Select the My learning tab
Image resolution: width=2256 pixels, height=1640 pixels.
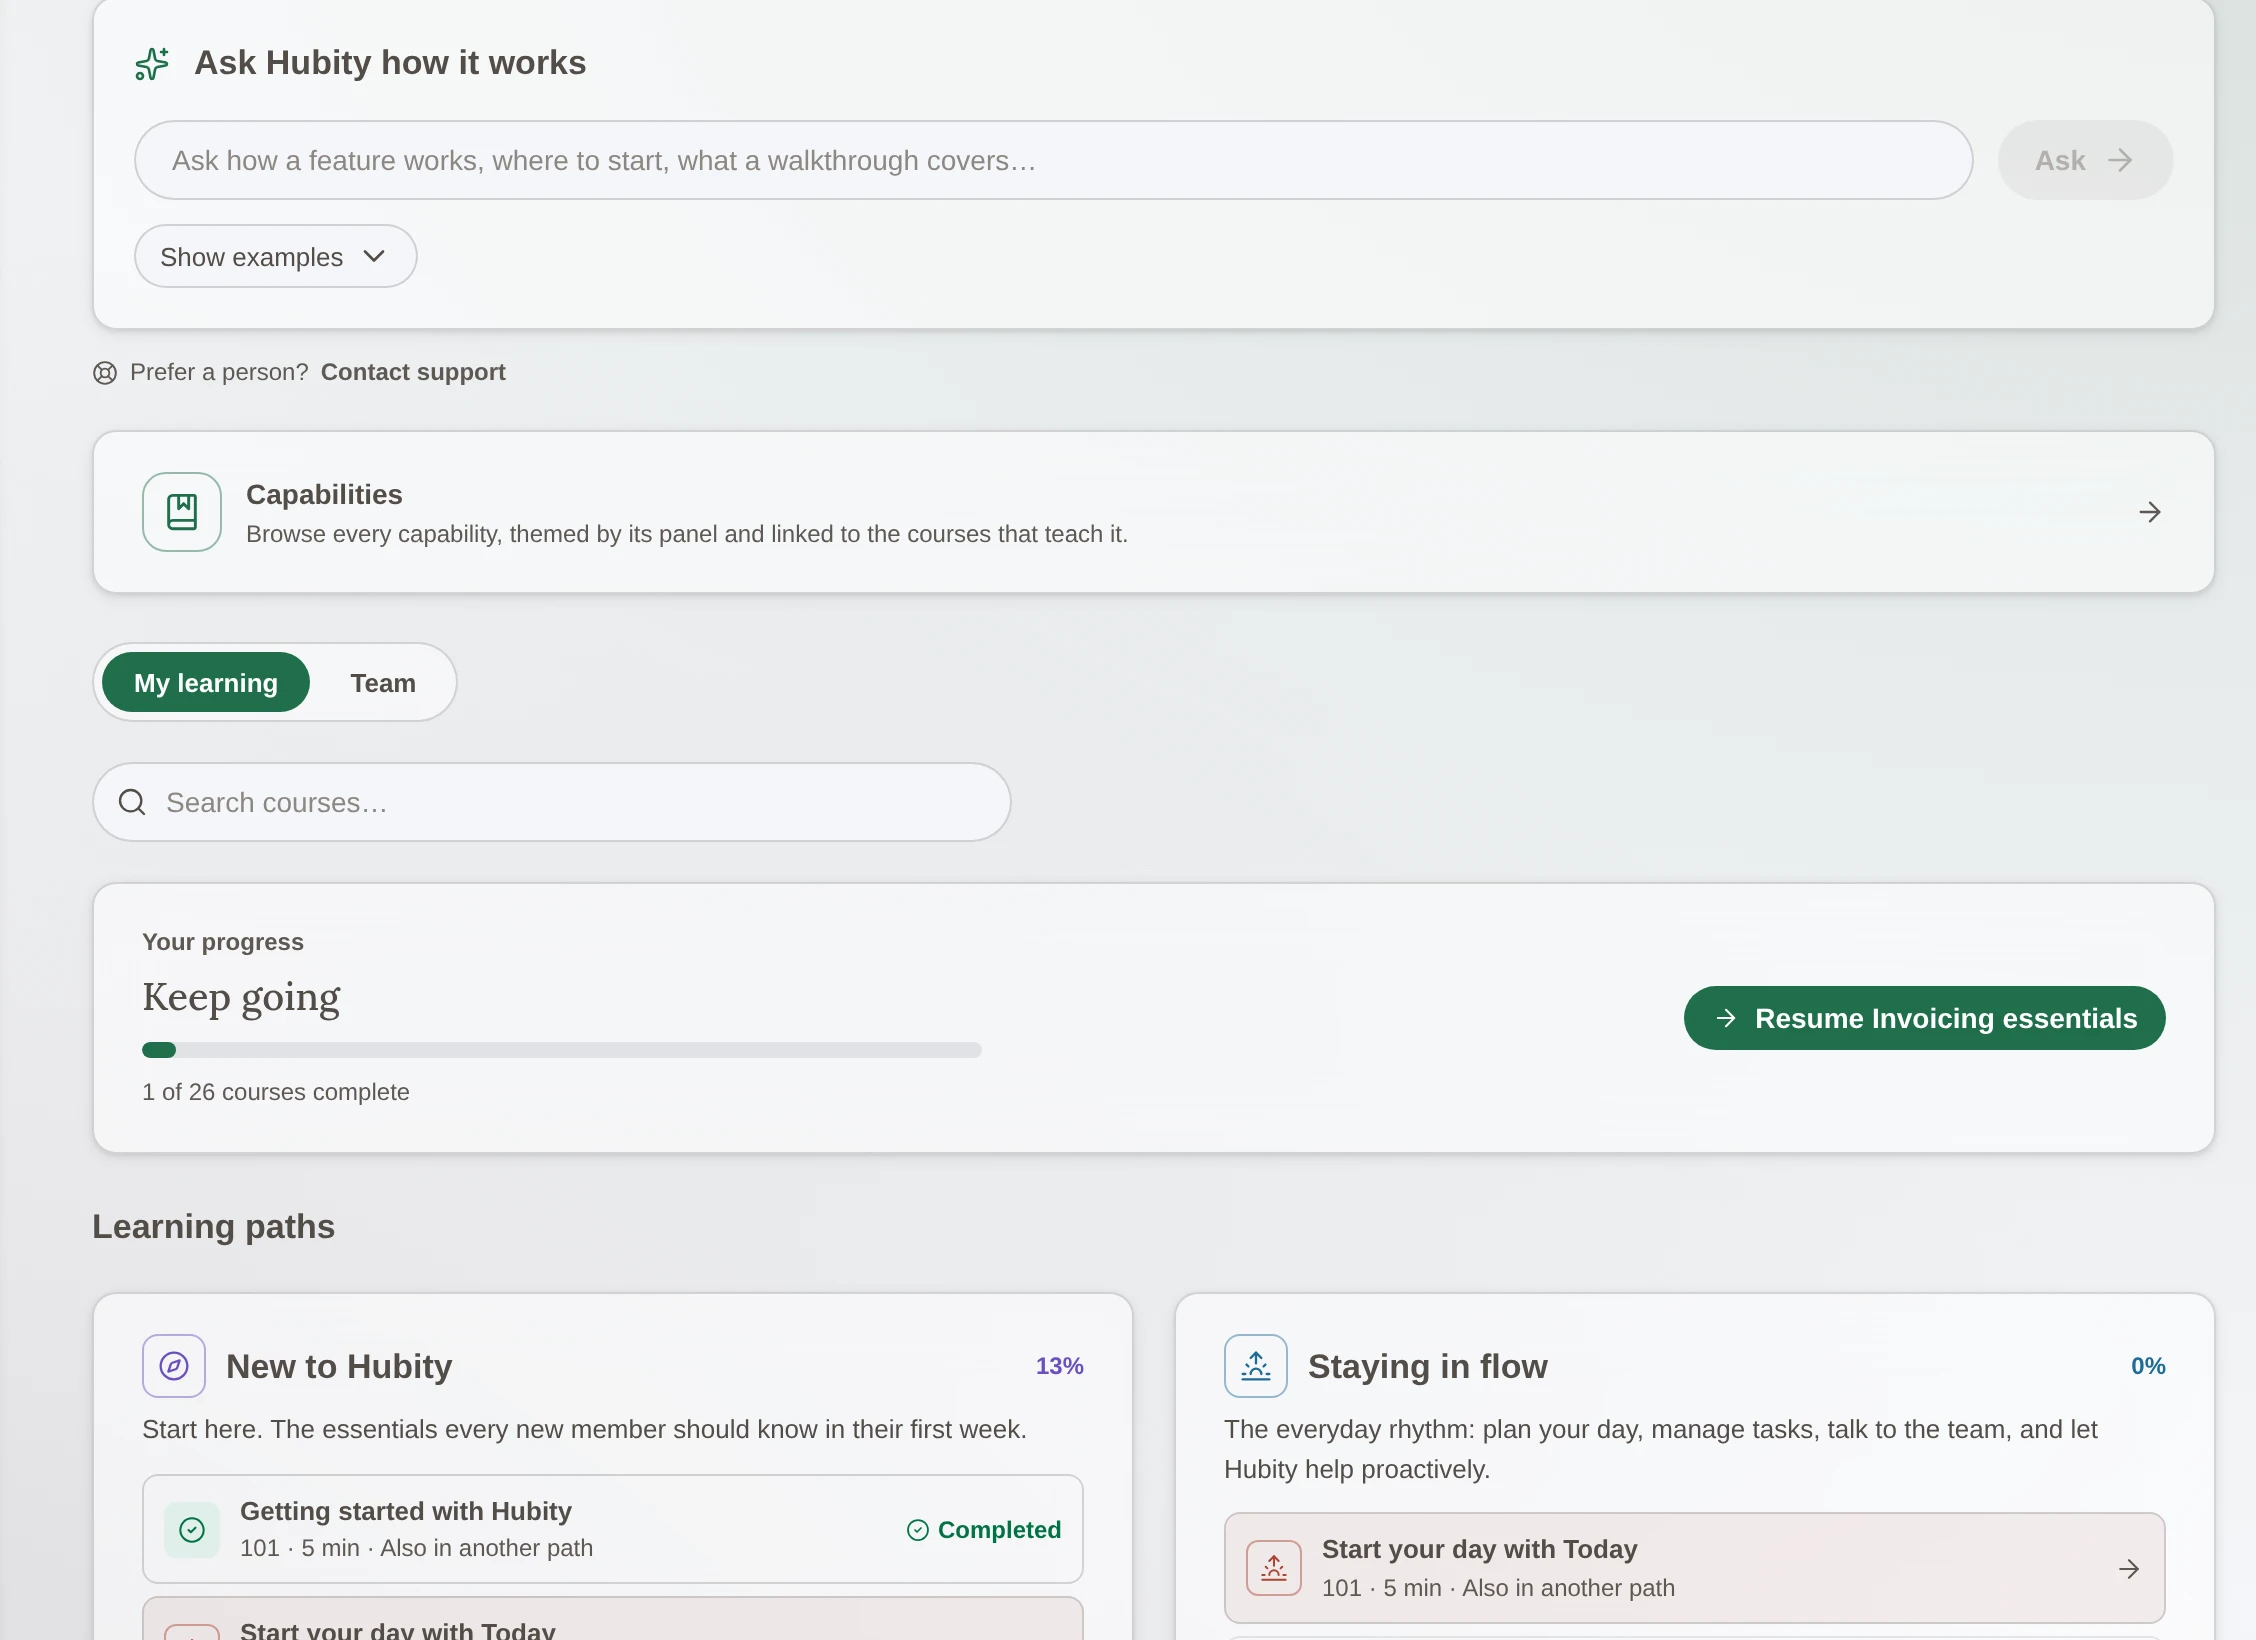pyautogui.click(x=206, y=682)
